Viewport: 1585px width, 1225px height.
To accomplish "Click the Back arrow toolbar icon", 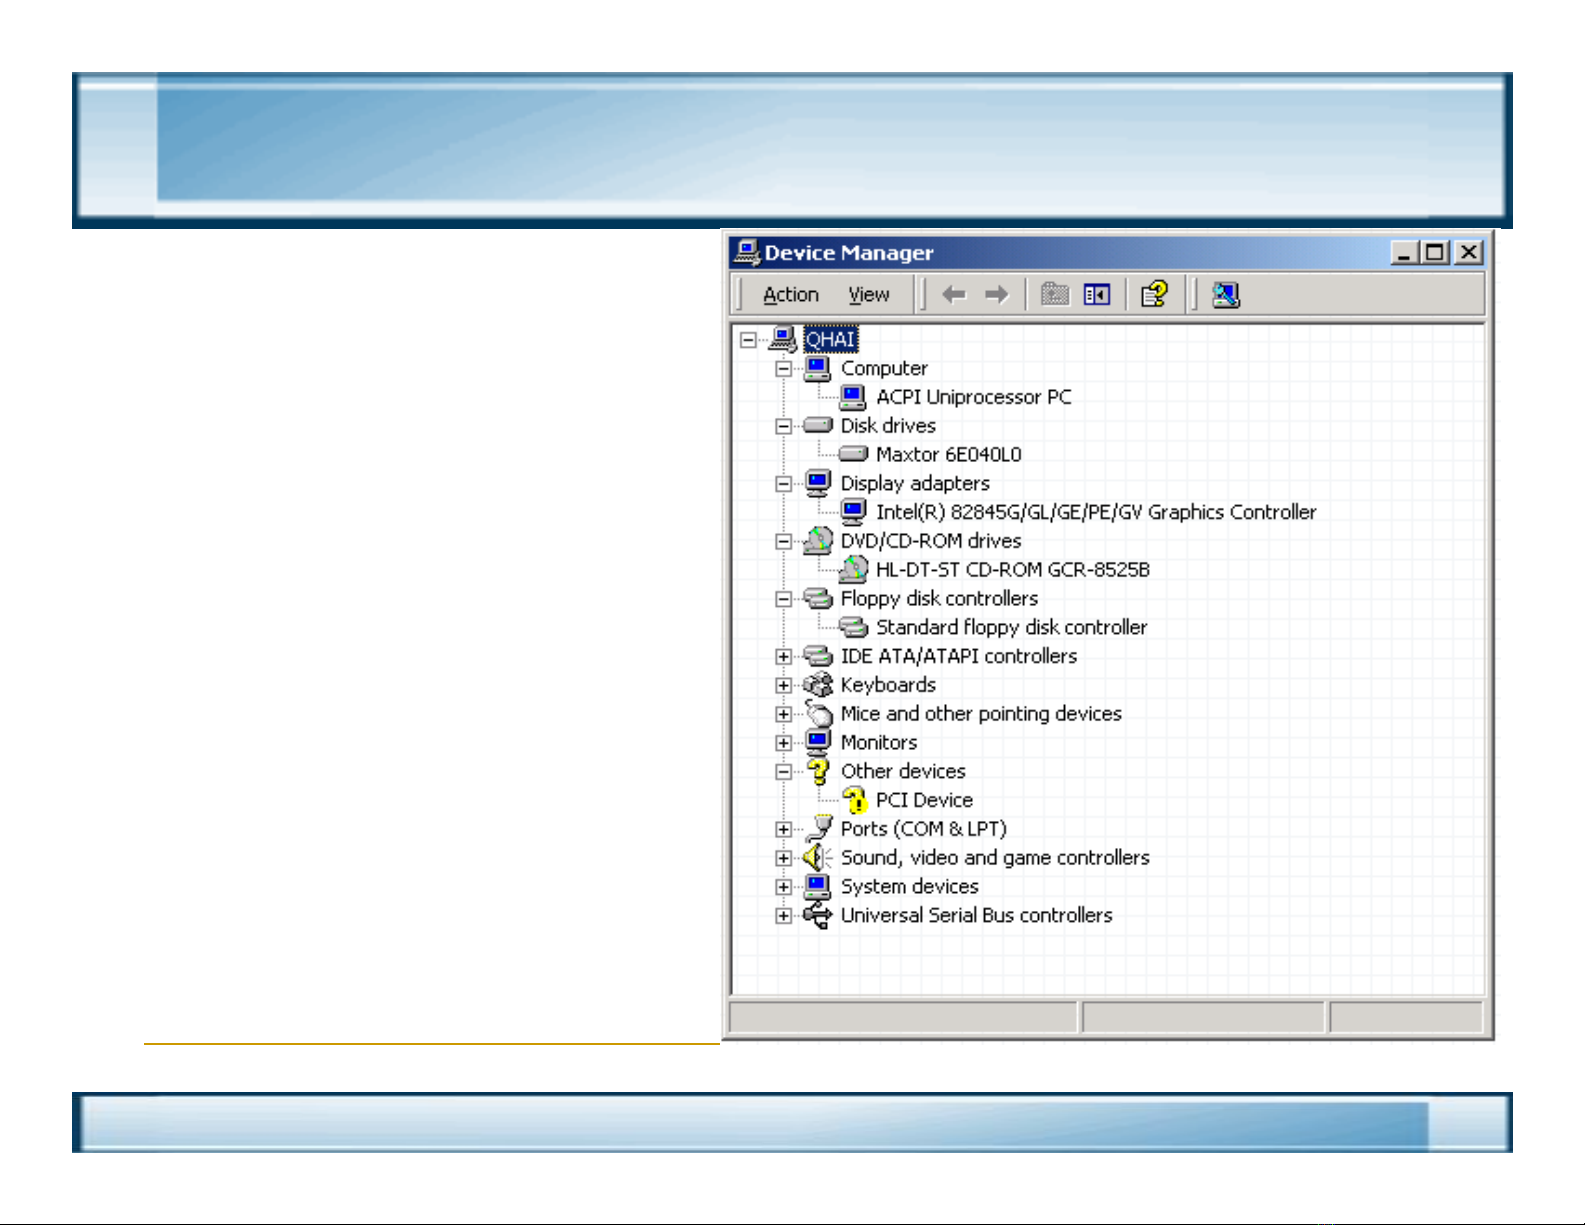I will tap(954, 295).
